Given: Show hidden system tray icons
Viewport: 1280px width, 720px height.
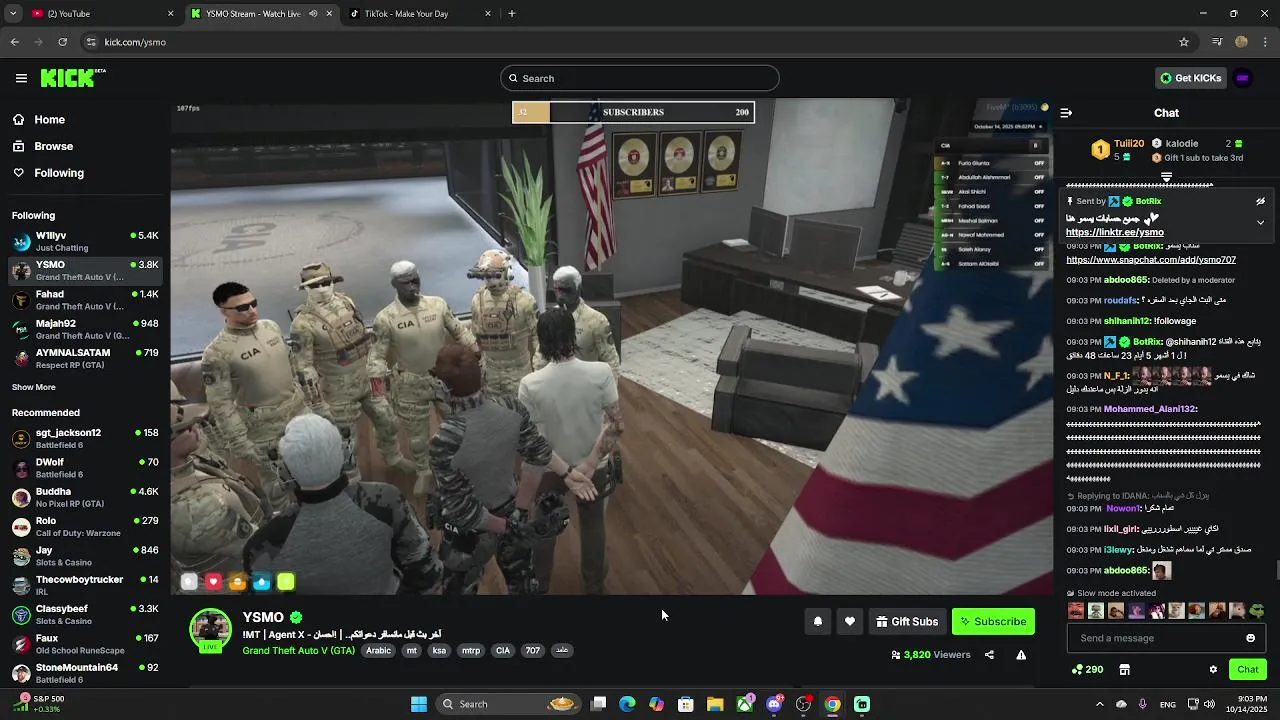Looking at the screenshot, I should 1099,704.
